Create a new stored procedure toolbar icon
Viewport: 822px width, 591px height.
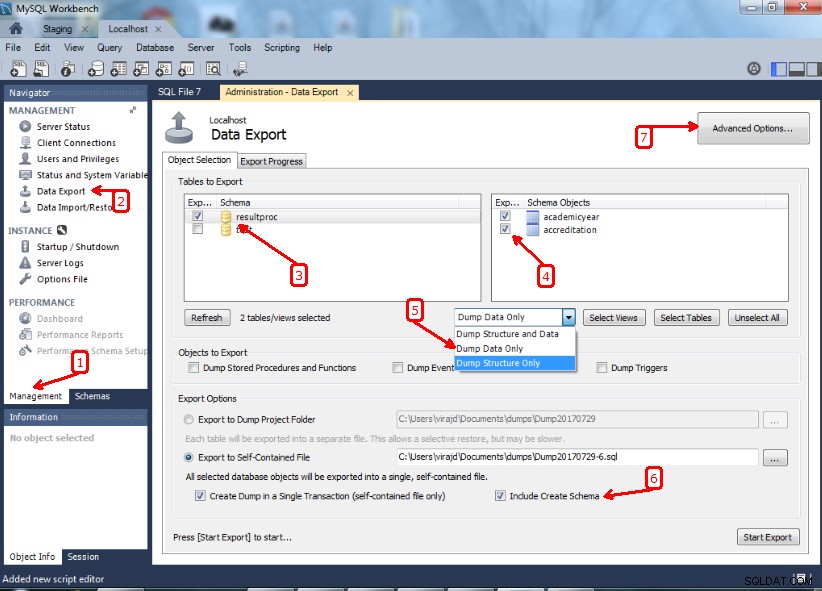pyautogui.click(x=164, y=69)
